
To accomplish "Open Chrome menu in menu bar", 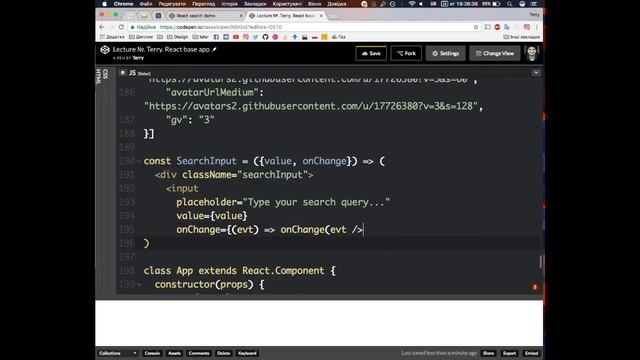I will [123, 4].
